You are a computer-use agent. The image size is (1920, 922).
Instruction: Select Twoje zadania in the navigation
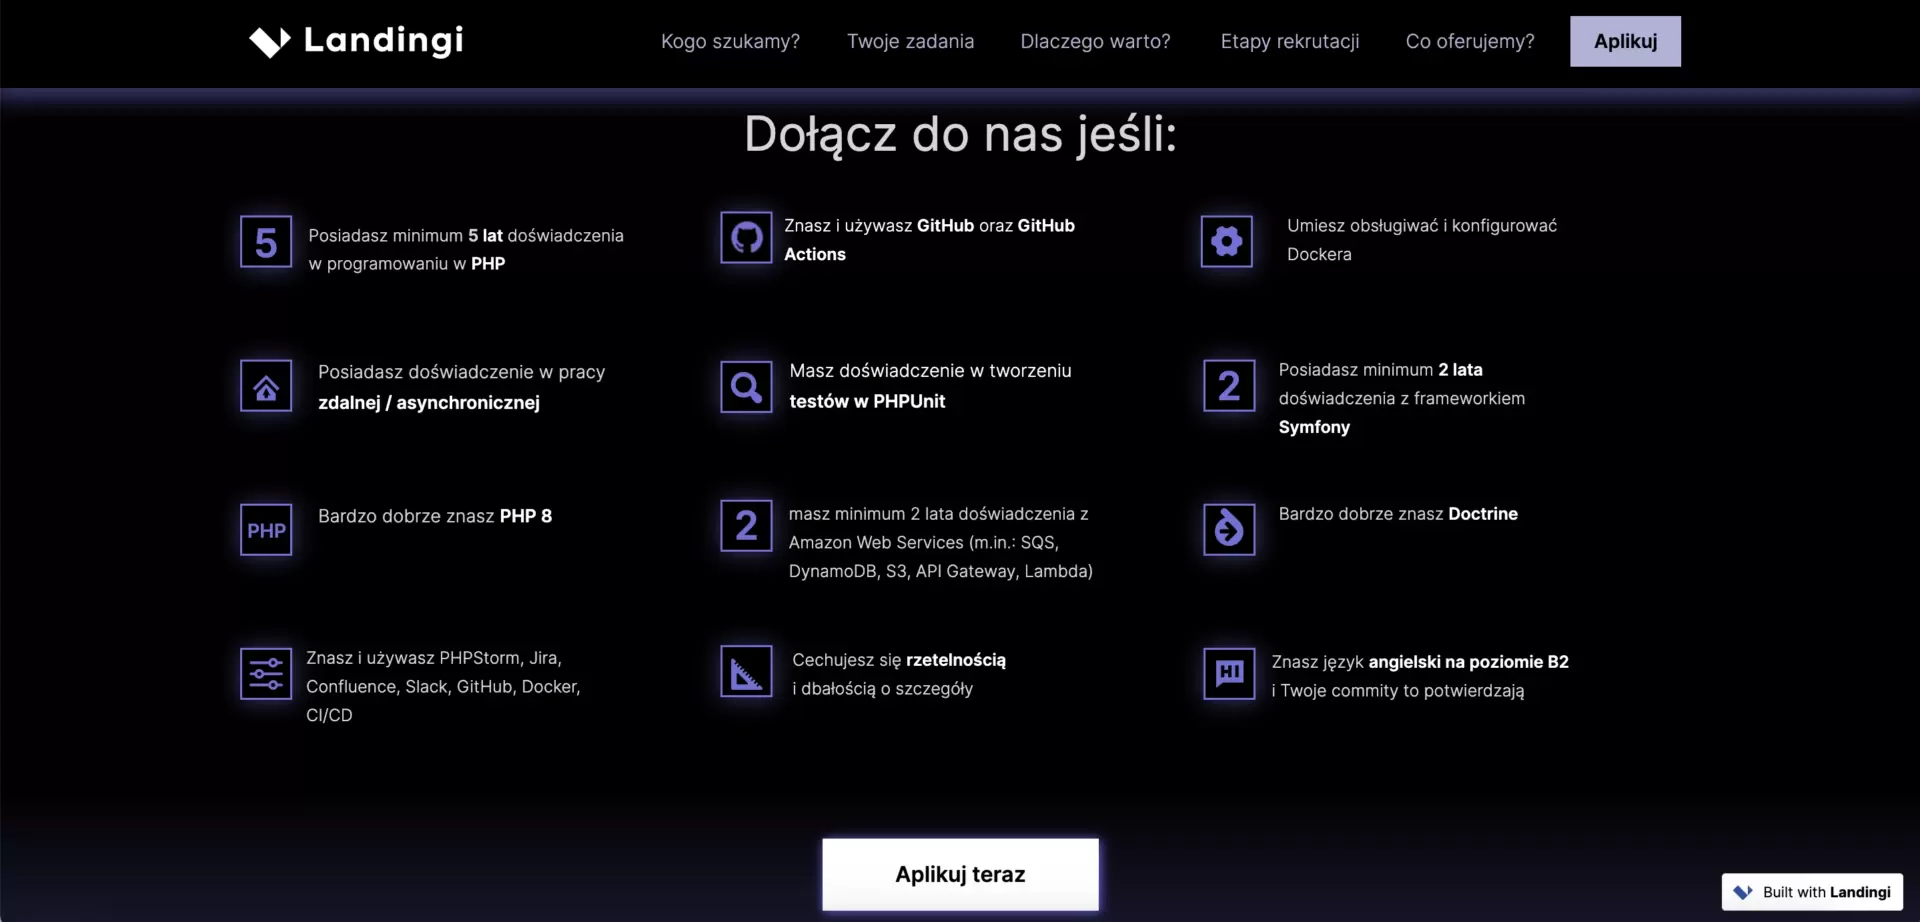[x=910, y=41]
